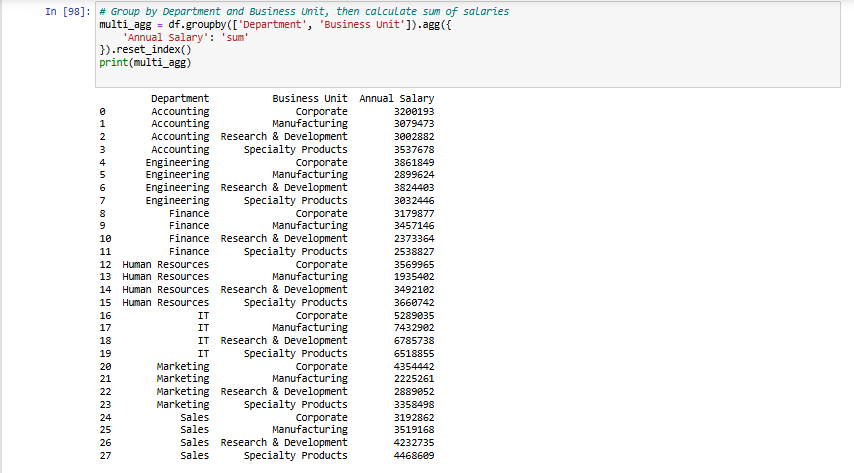The image size is (854, 473).
Task: Click the Business Unit column header
Action: click(310, 99)
